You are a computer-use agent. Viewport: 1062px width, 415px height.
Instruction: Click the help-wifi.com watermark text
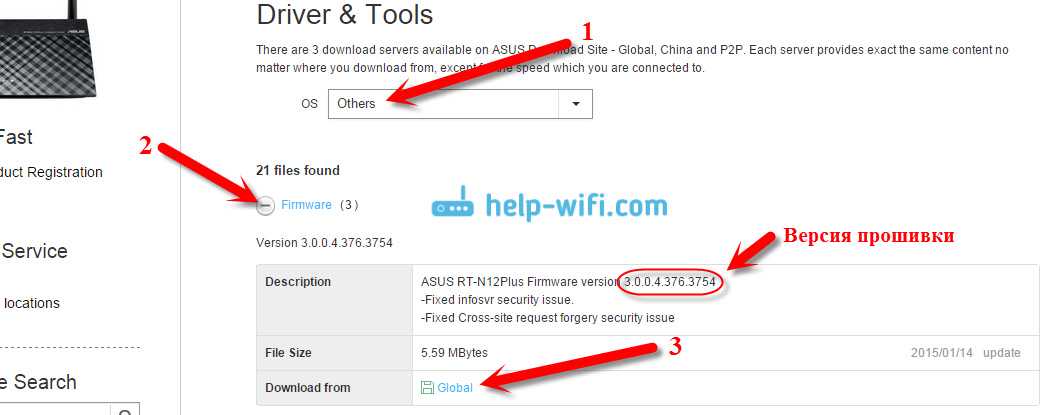click(576, 206)
